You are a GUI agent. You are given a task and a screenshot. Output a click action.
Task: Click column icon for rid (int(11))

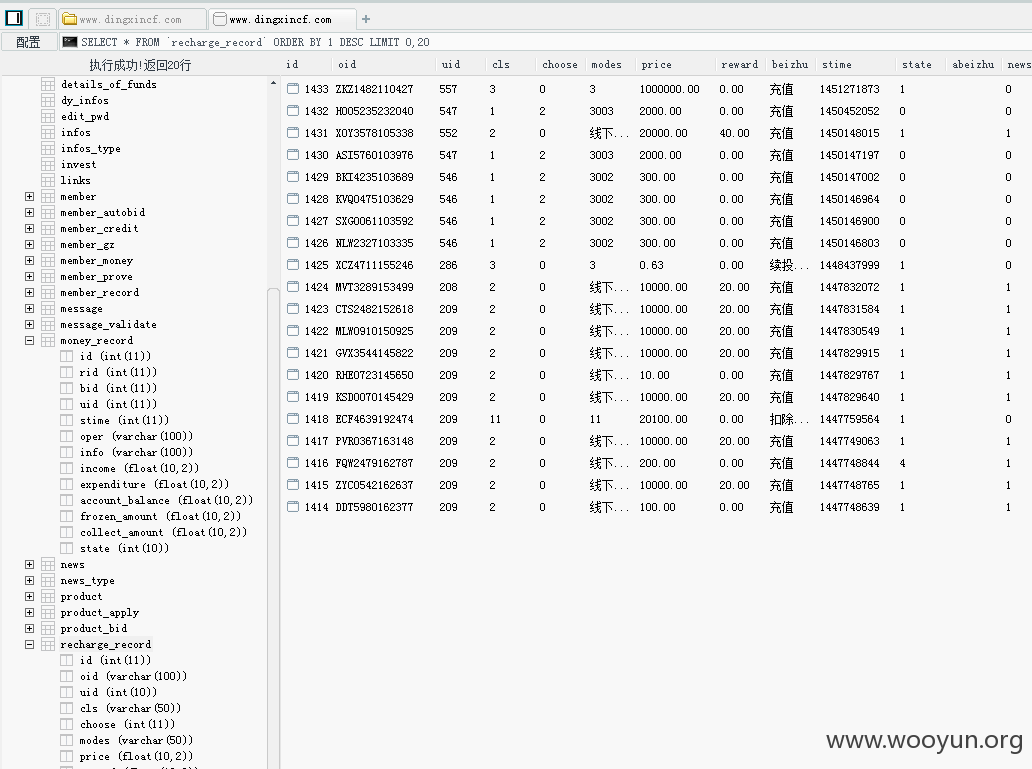pyautogui.click(x=66, y=372)
